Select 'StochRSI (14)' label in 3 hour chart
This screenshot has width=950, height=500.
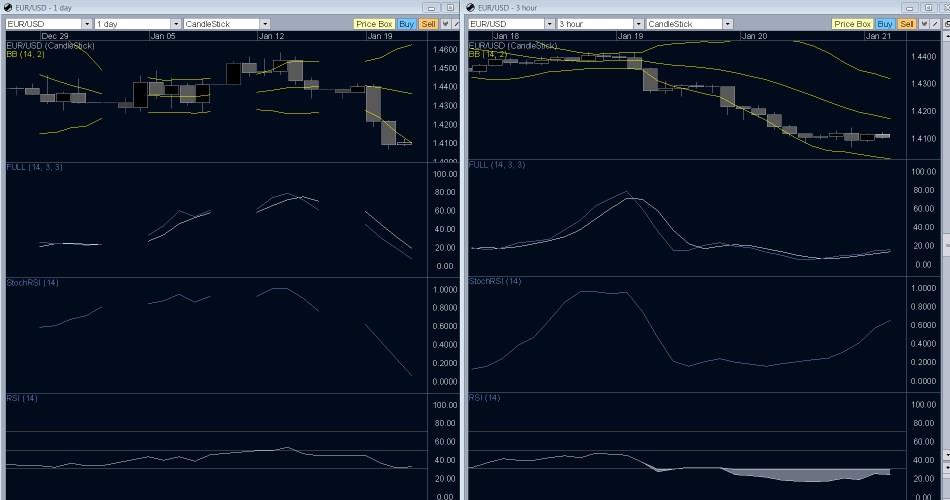click(494, 281)
